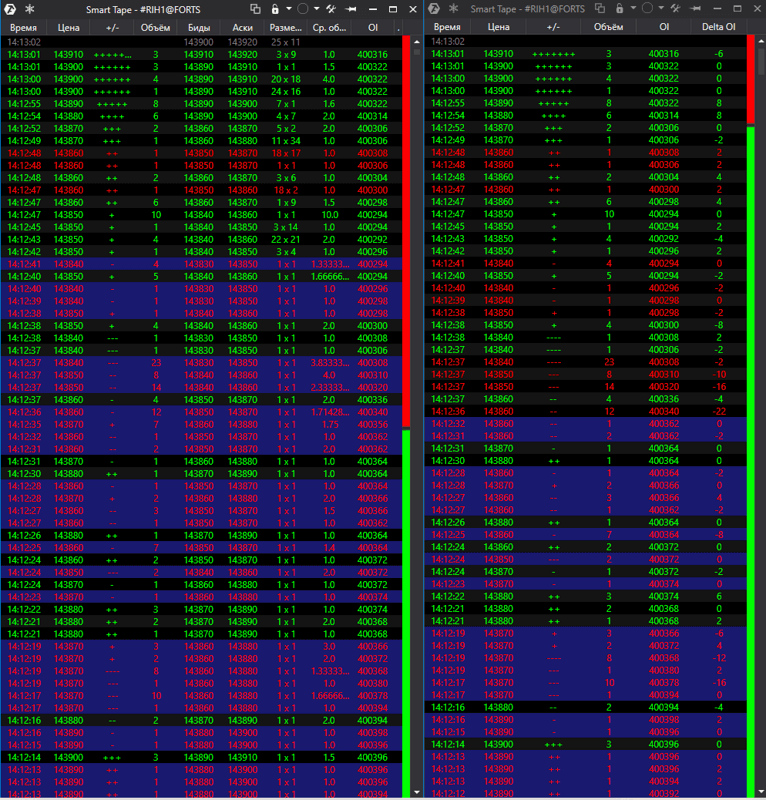
Task: Select Delta OI value -10 in right window
Action: click(x=719, y=374)
